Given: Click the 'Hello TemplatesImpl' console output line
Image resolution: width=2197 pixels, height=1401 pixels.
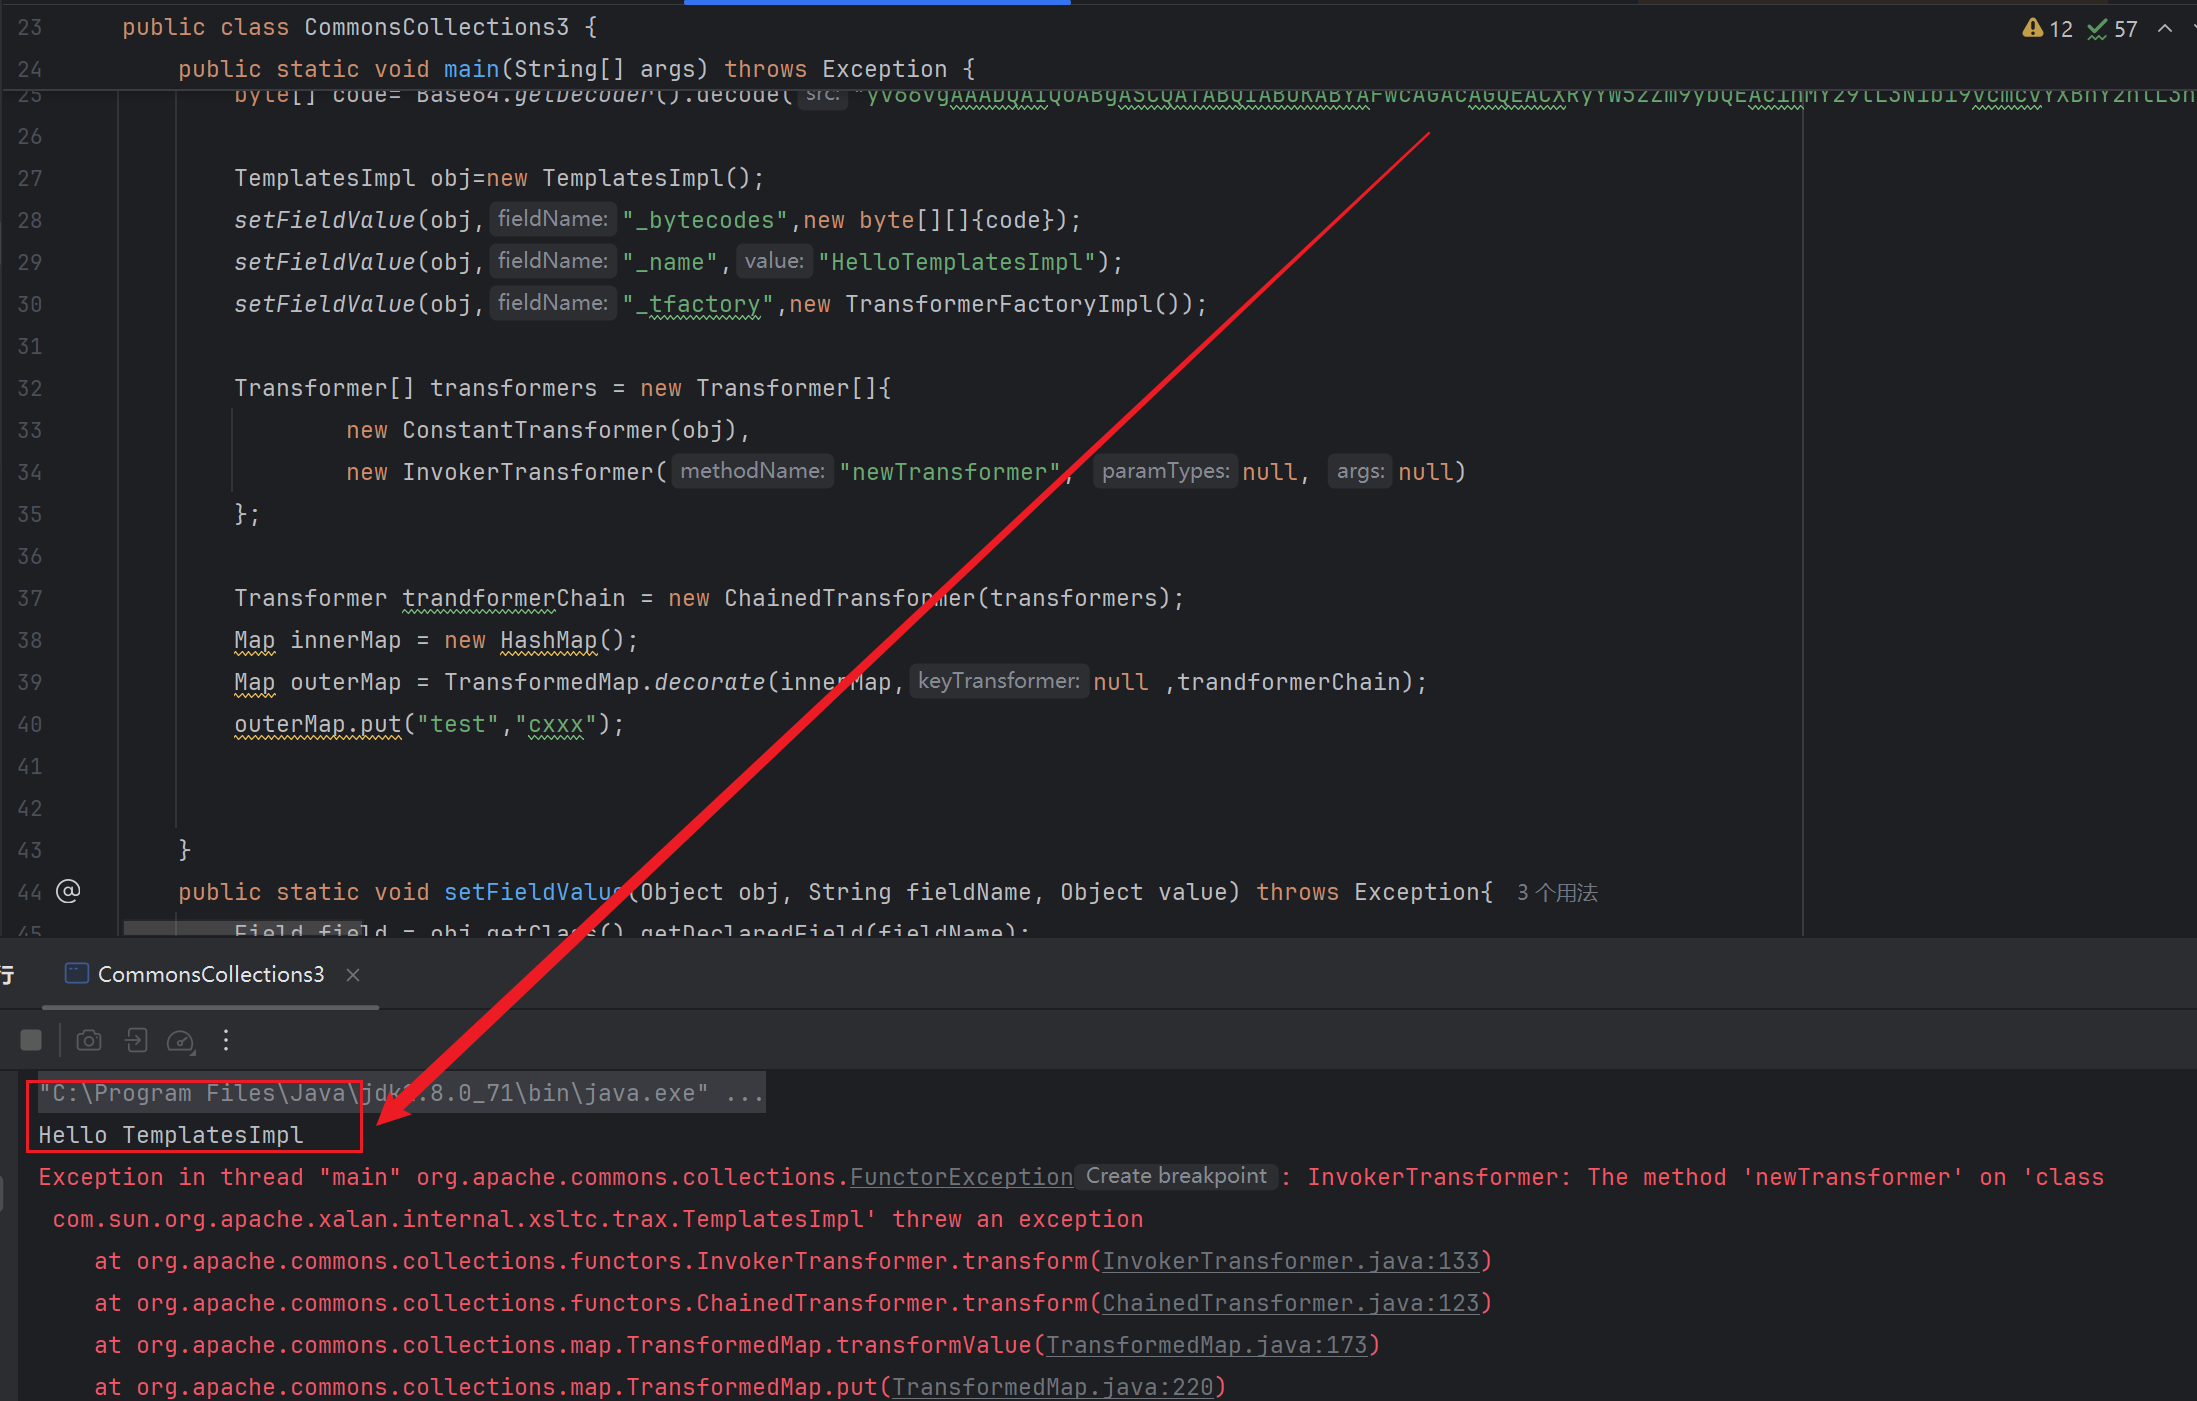Looking at the screenshot, I should coord(171,1136).
